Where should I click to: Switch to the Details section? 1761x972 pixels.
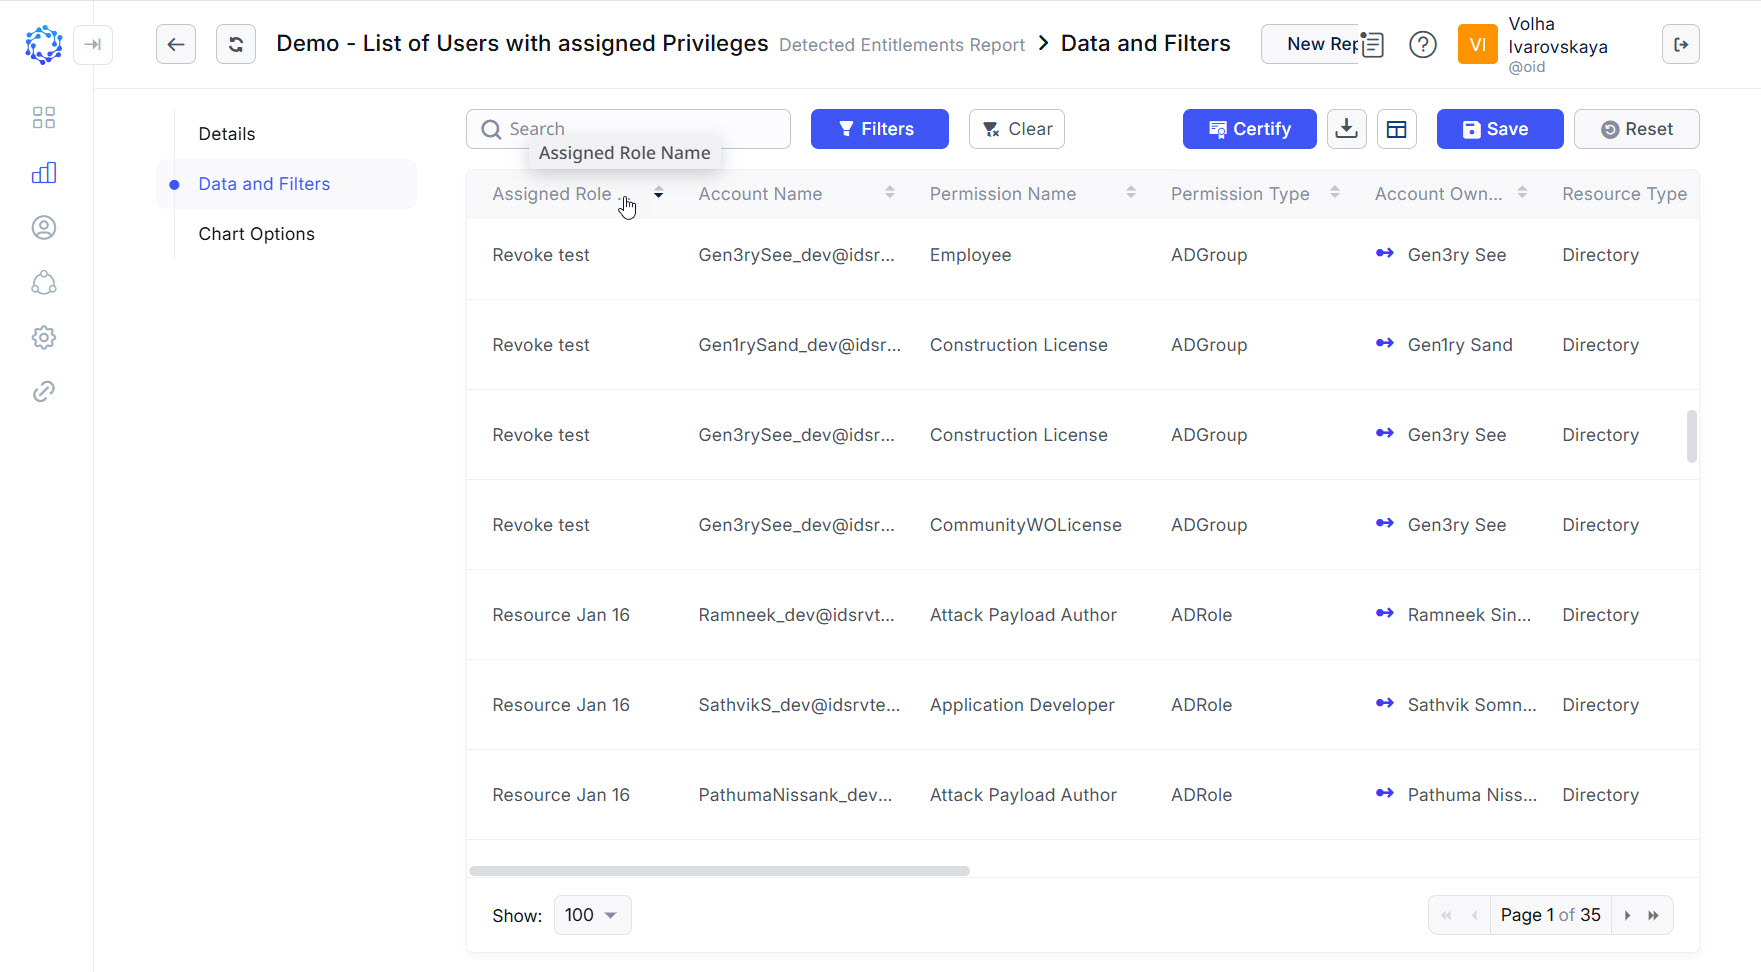[227, 134]
